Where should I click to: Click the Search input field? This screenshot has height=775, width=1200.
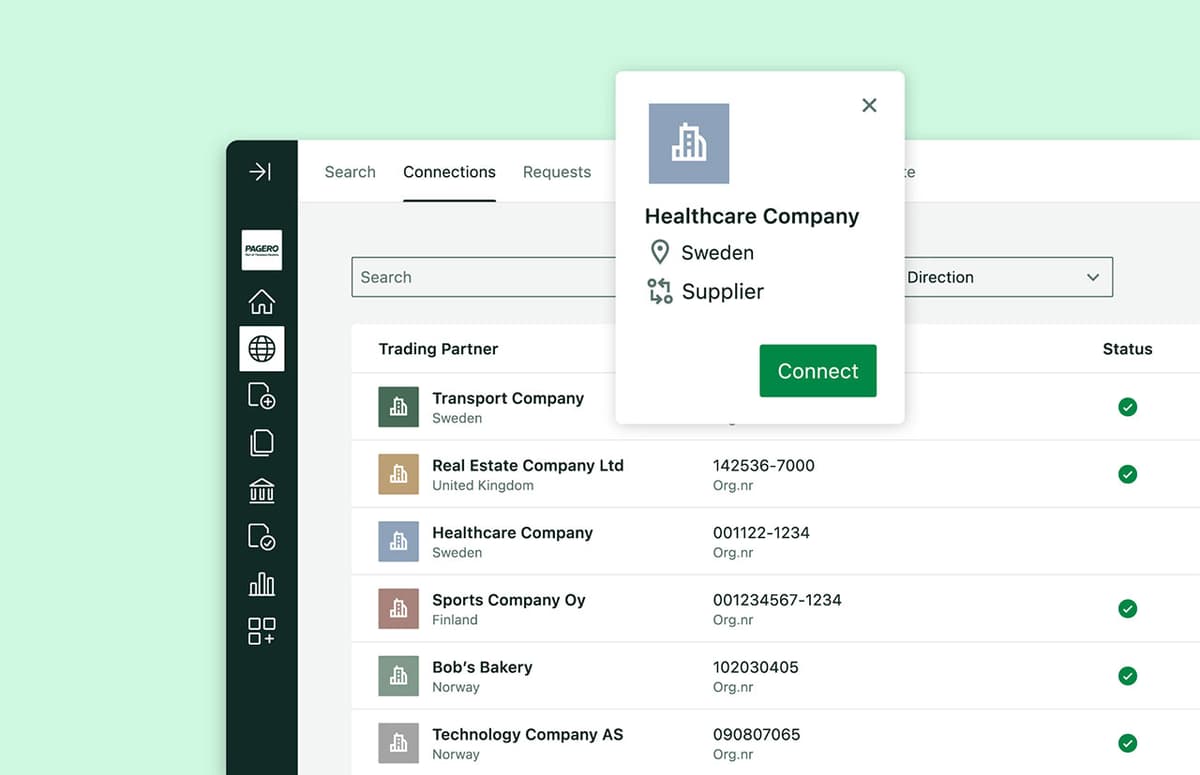click(x=480, y=277)
